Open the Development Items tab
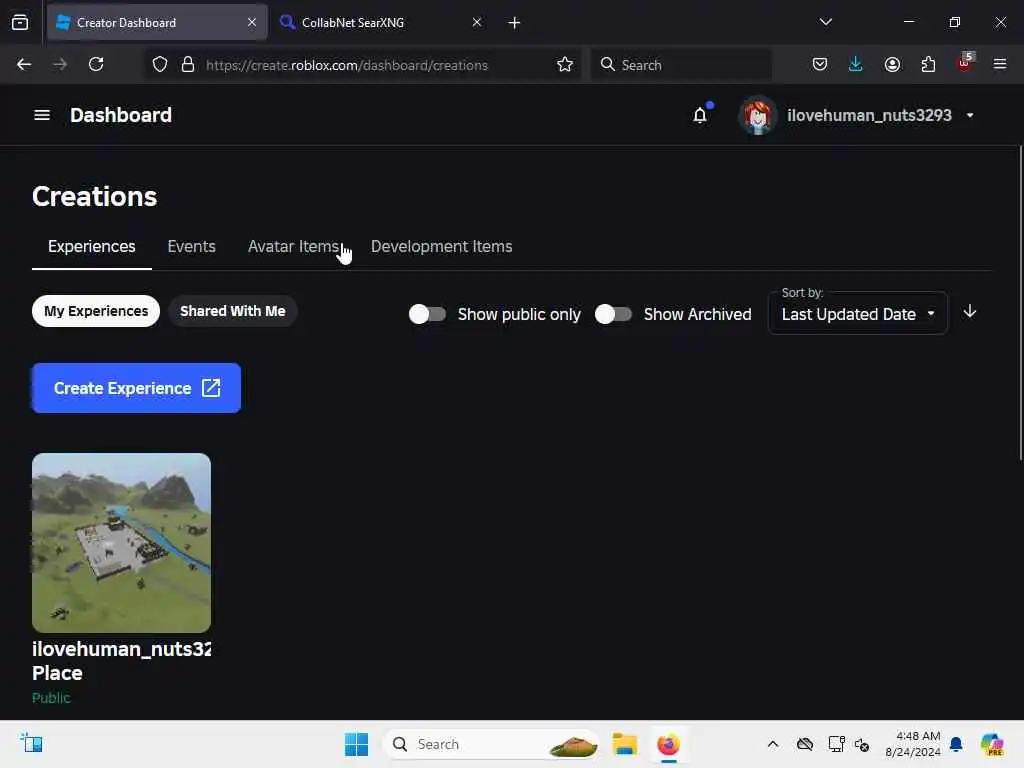The width and height of the screenshot is (1024, 768). point(441,246)
